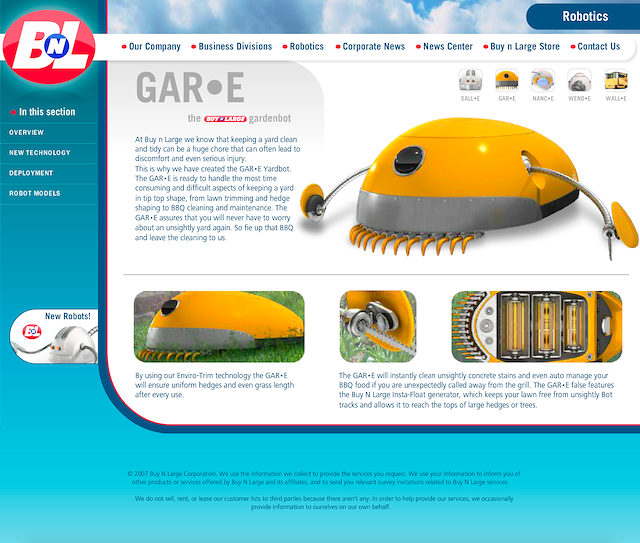Click the BnL logo in the corner
The height and width of the screenshot is (543, 640).
pos(49,47)
